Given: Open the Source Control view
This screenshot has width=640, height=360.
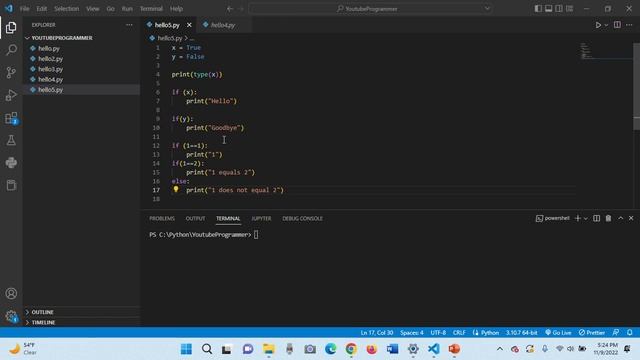Looking at the screenshot, I should (x=11, y=73).
